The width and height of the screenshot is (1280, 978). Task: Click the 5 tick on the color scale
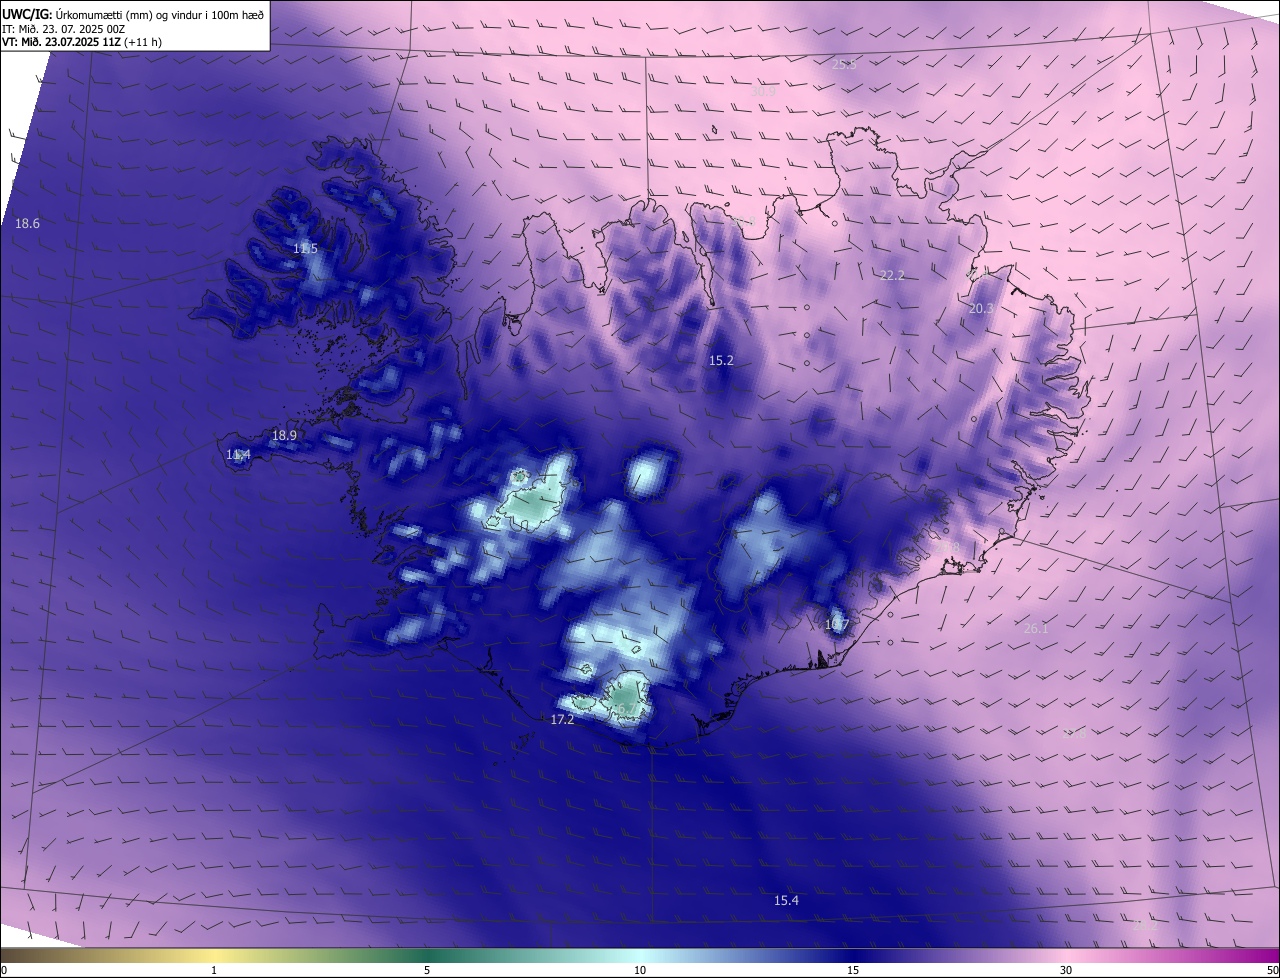click(x=427, y=970)
